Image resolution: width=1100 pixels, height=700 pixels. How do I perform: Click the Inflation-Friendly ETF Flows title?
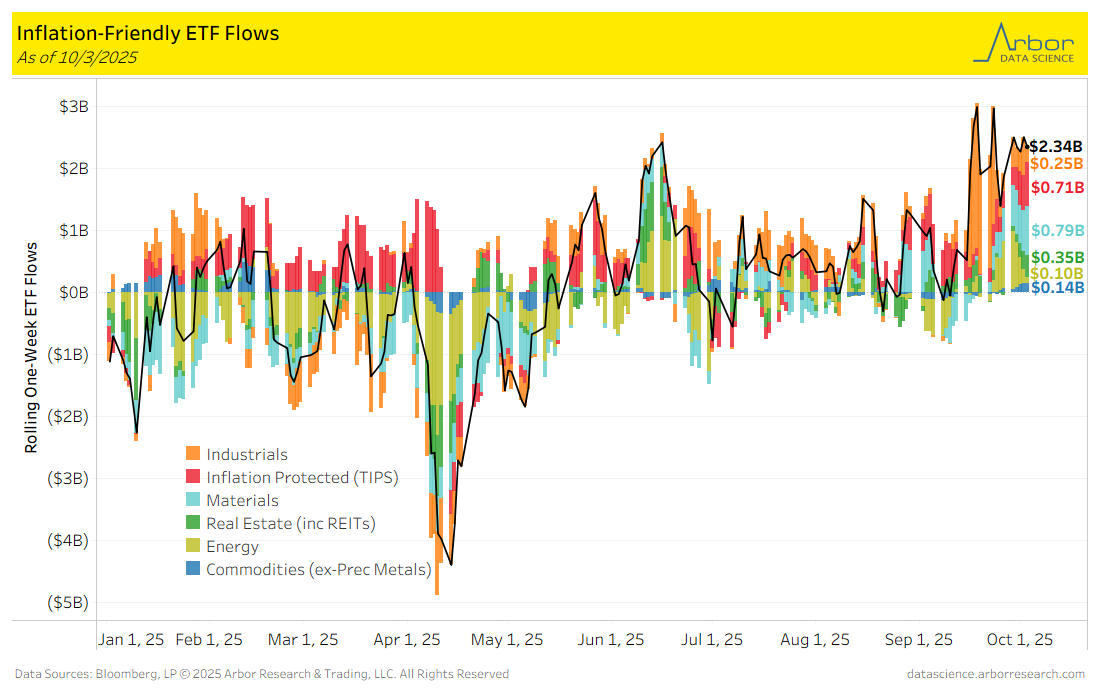[x=148, y=33]
